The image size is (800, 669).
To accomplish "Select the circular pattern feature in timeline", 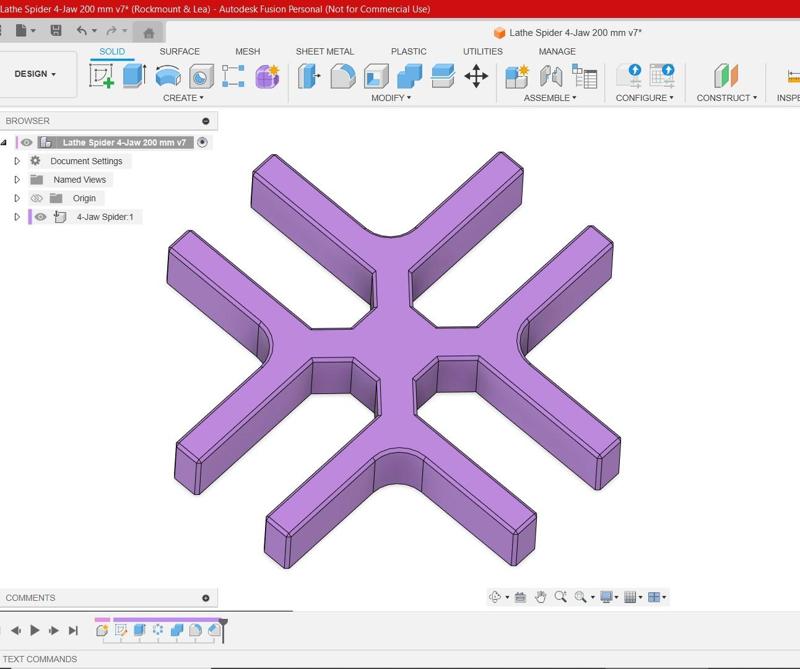I will coord(158,630).
